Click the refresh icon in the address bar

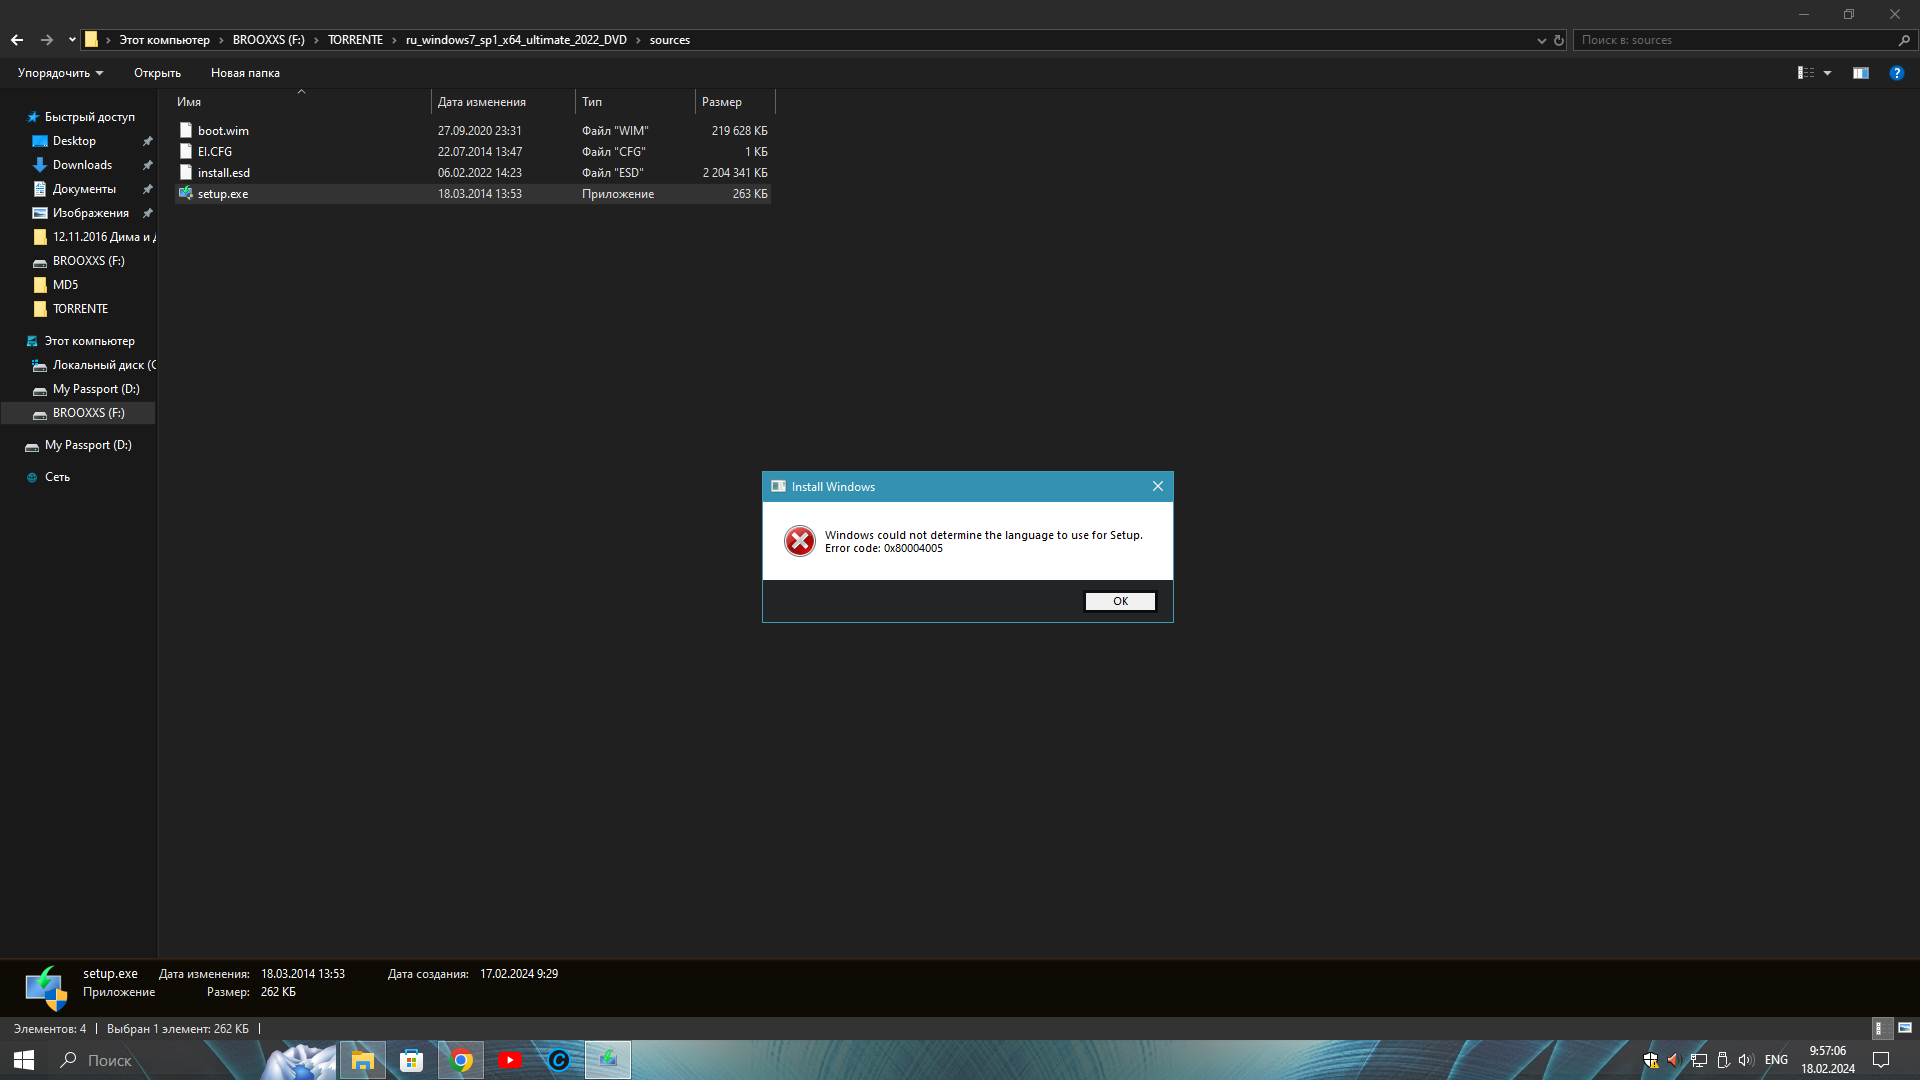1558,40
